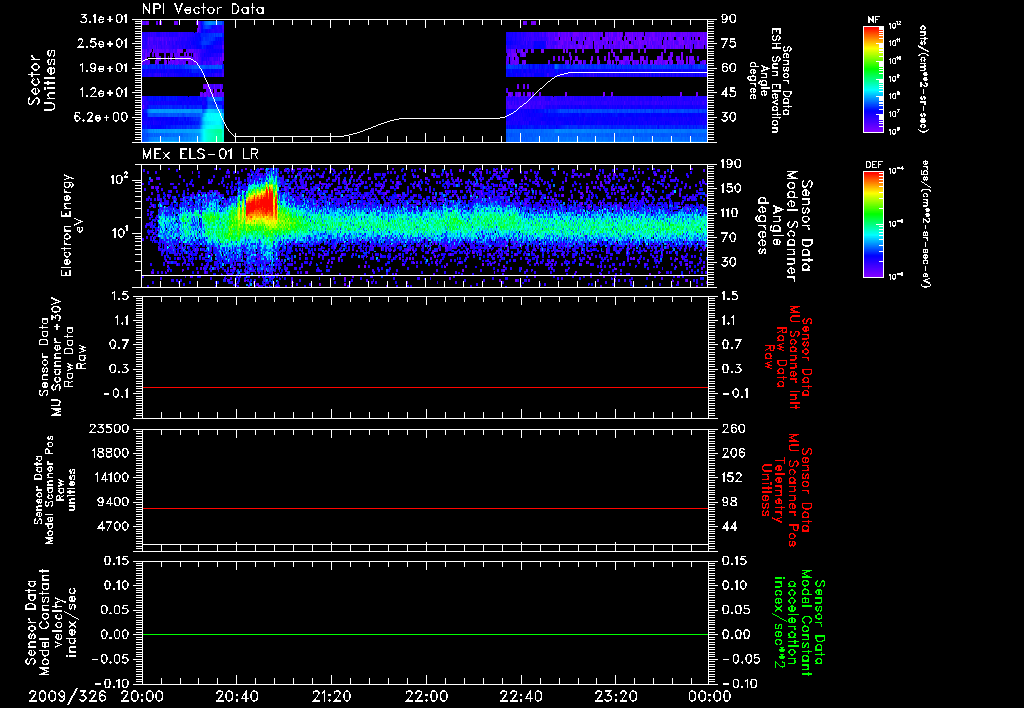Click the '18800' scanner position tick
Image resolution: width=1024 pixels, height=708 pixels.
point(108,453)
